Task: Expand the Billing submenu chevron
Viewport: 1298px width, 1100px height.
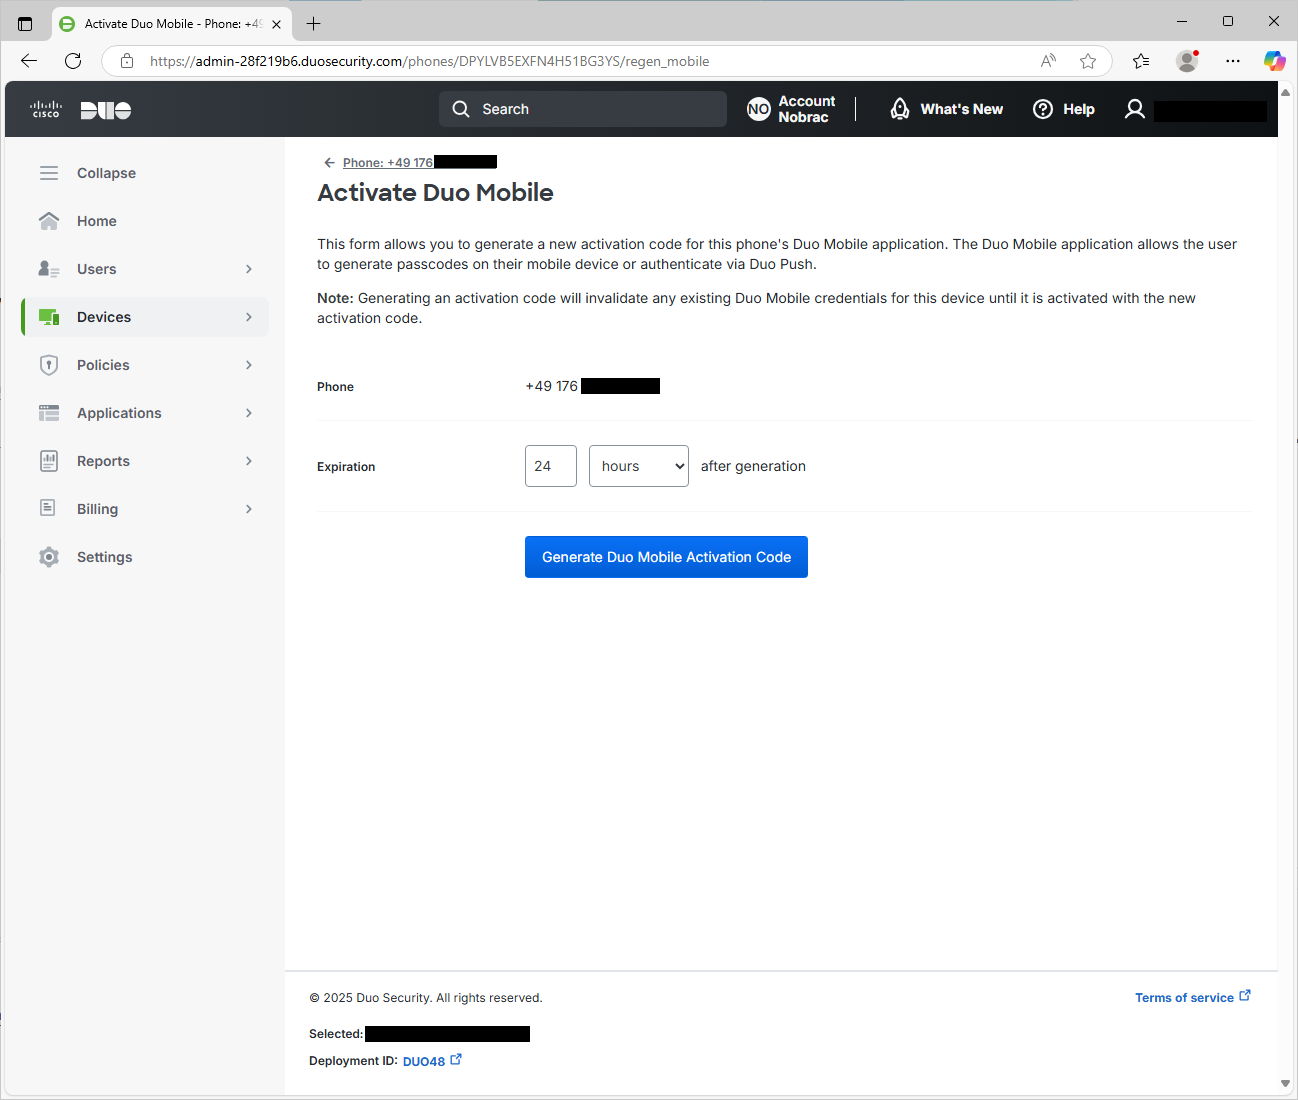Action: pos(249,509)
